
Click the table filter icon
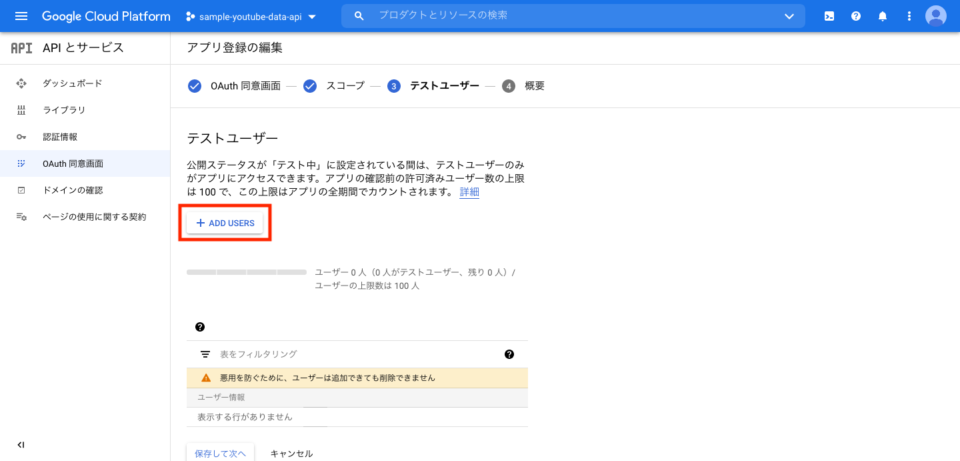pyautogui.click(x=205, y=354)
